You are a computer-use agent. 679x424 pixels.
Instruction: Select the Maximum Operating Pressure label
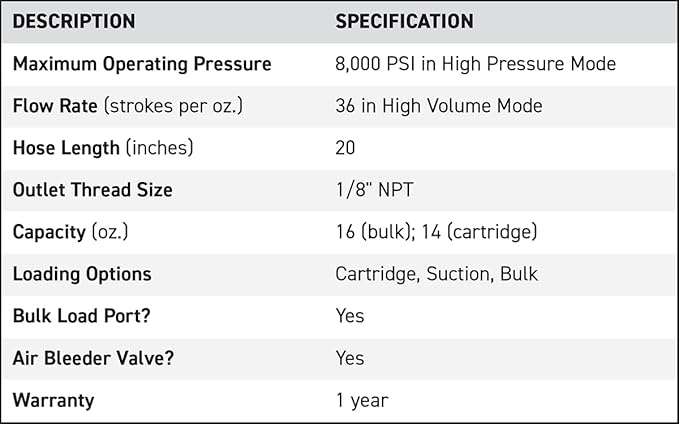(x=142, y=64)
